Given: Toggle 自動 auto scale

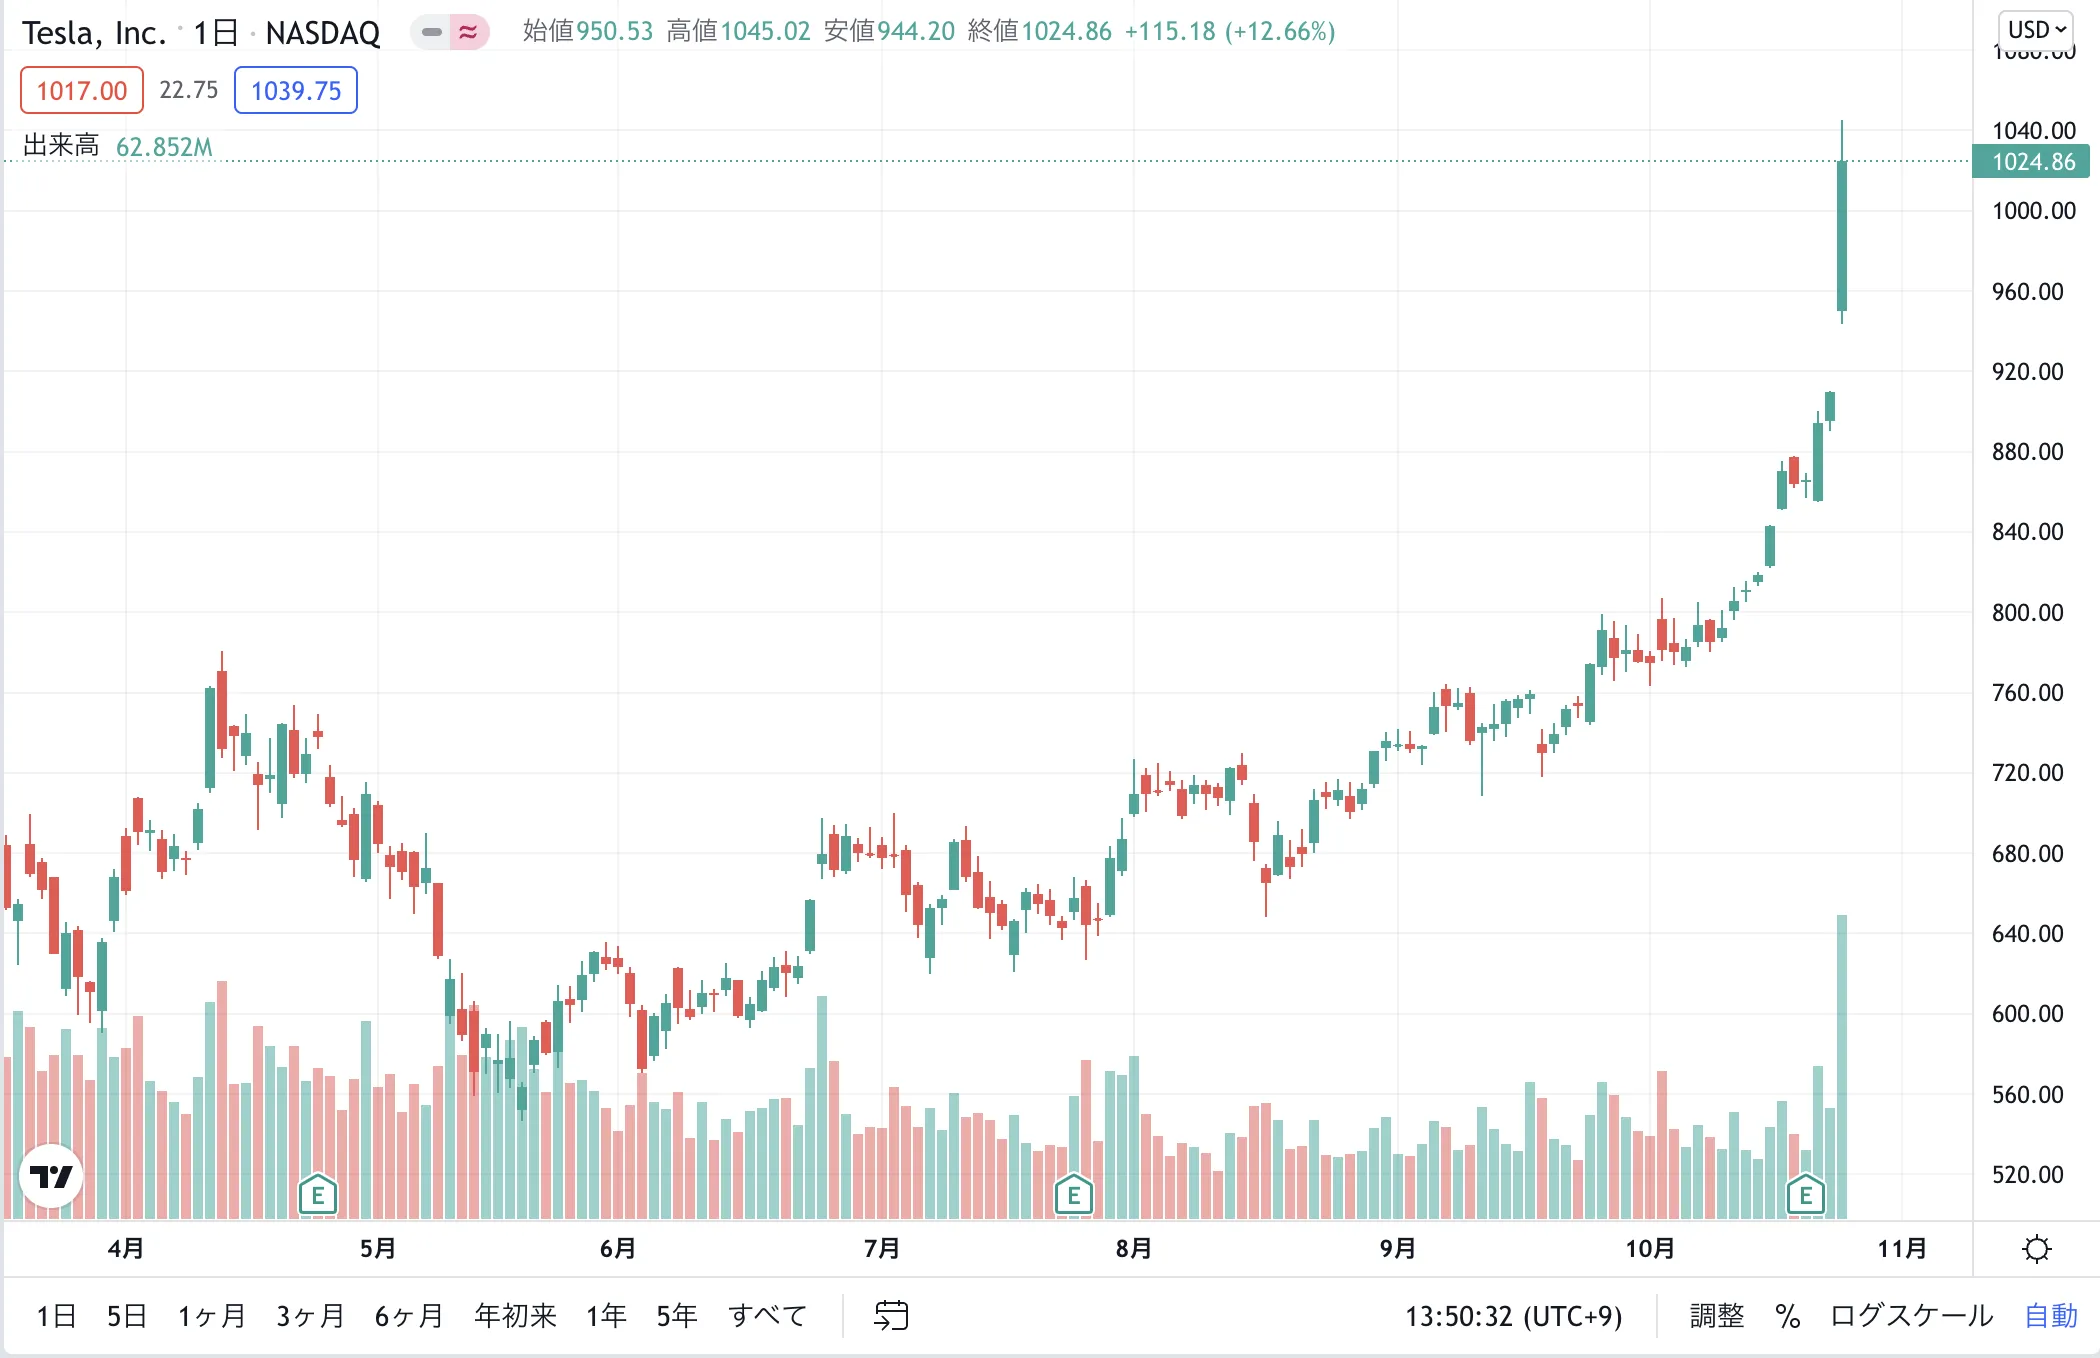Looking at the screenshot, I should [2051, 1316].
